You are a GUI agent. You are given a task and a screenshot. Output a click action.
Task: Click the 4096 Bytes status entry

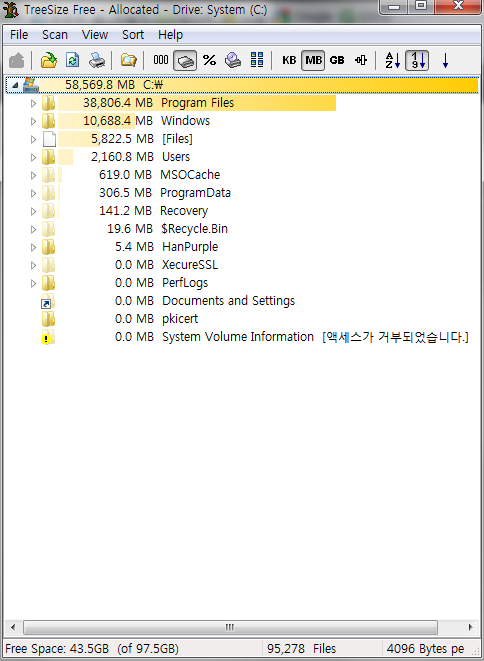click(x=425, y=648)
